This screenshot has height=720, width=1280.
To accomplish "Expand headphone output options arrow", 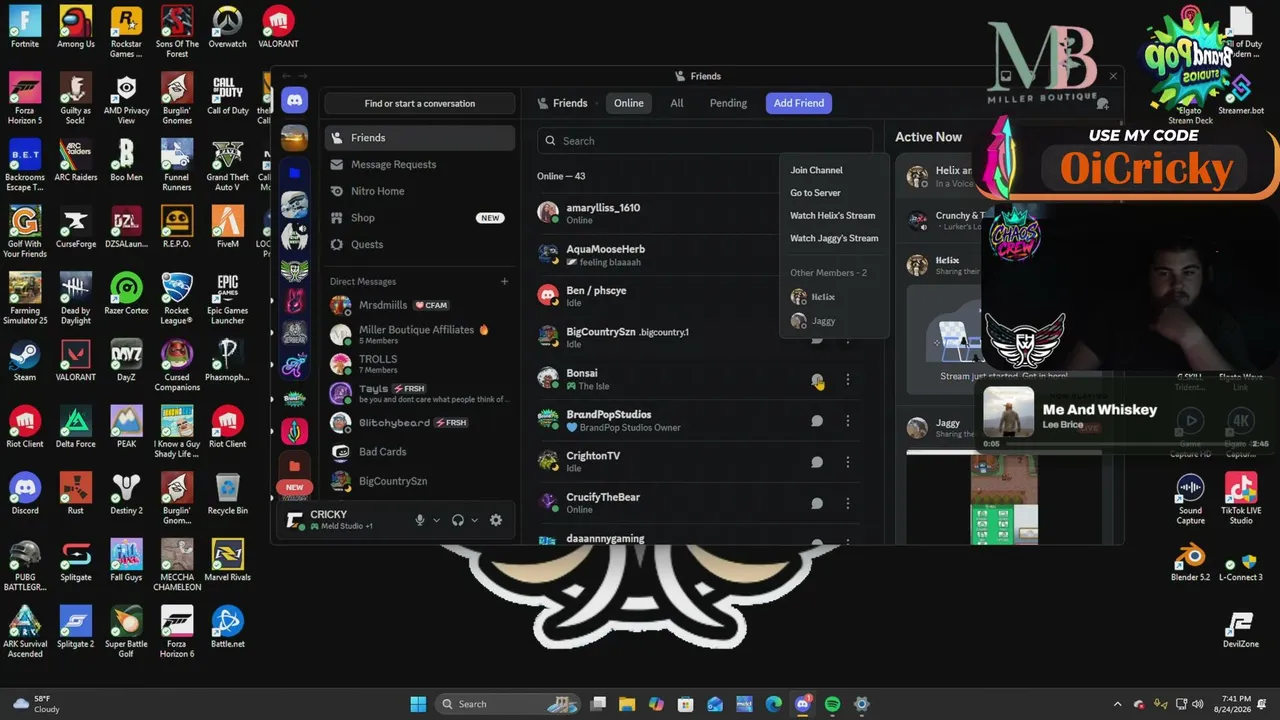I will tap(474, 520).
